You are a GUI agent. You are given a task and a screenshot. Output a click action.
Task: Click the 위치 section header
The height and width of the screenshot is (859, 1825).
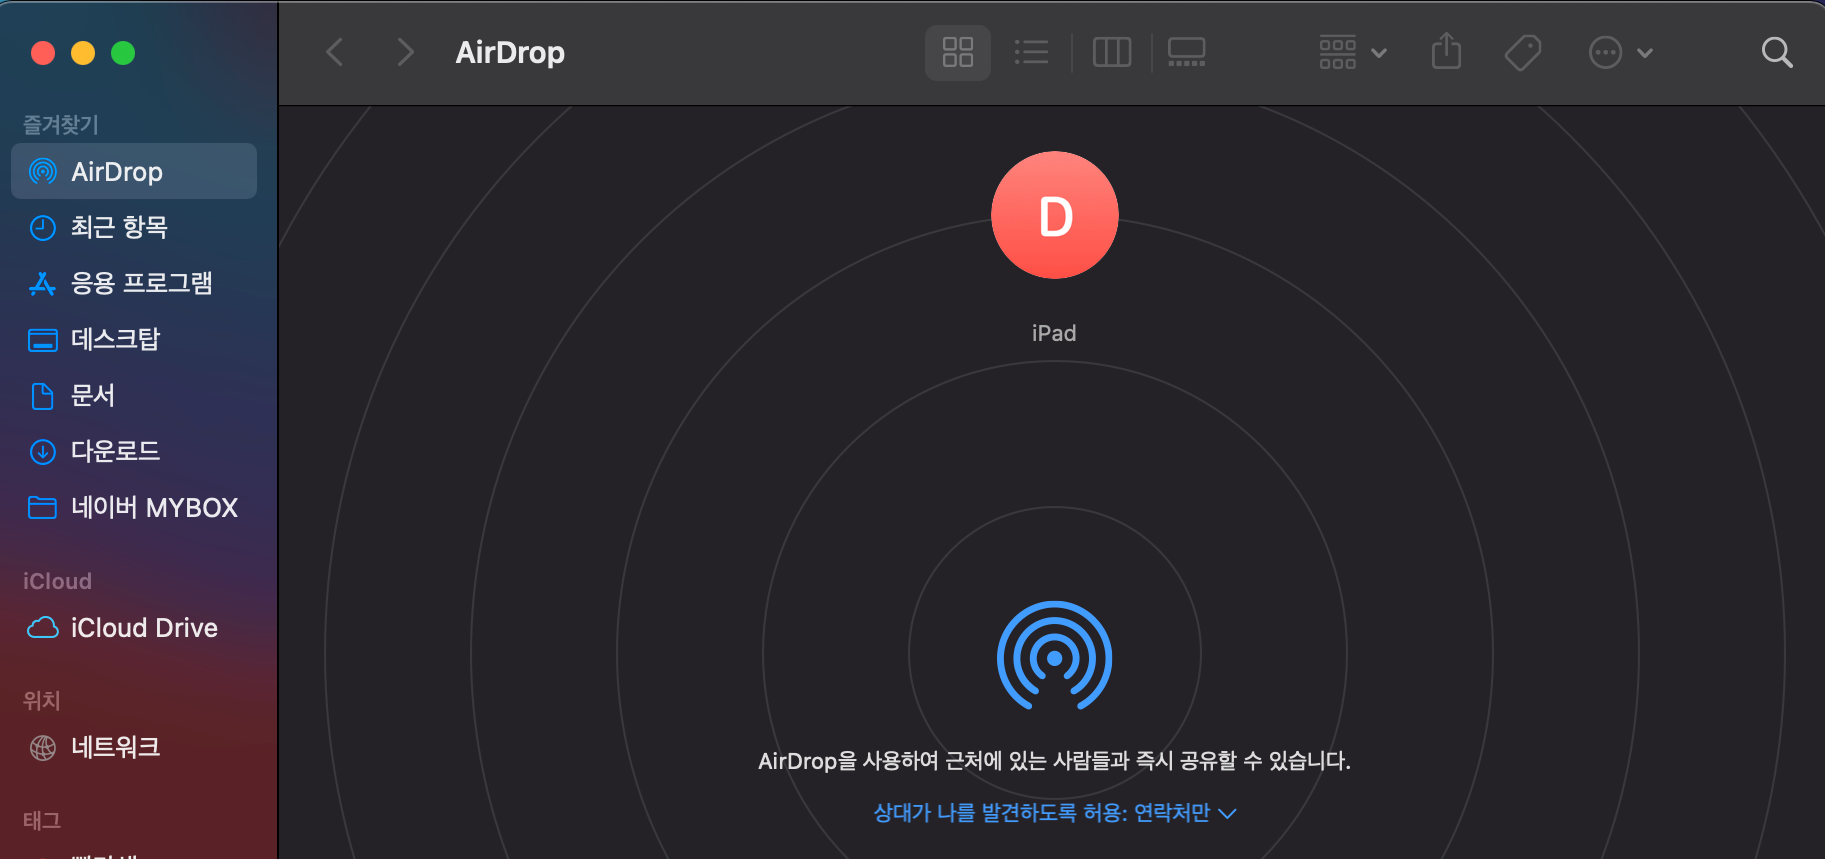point(42,700)
